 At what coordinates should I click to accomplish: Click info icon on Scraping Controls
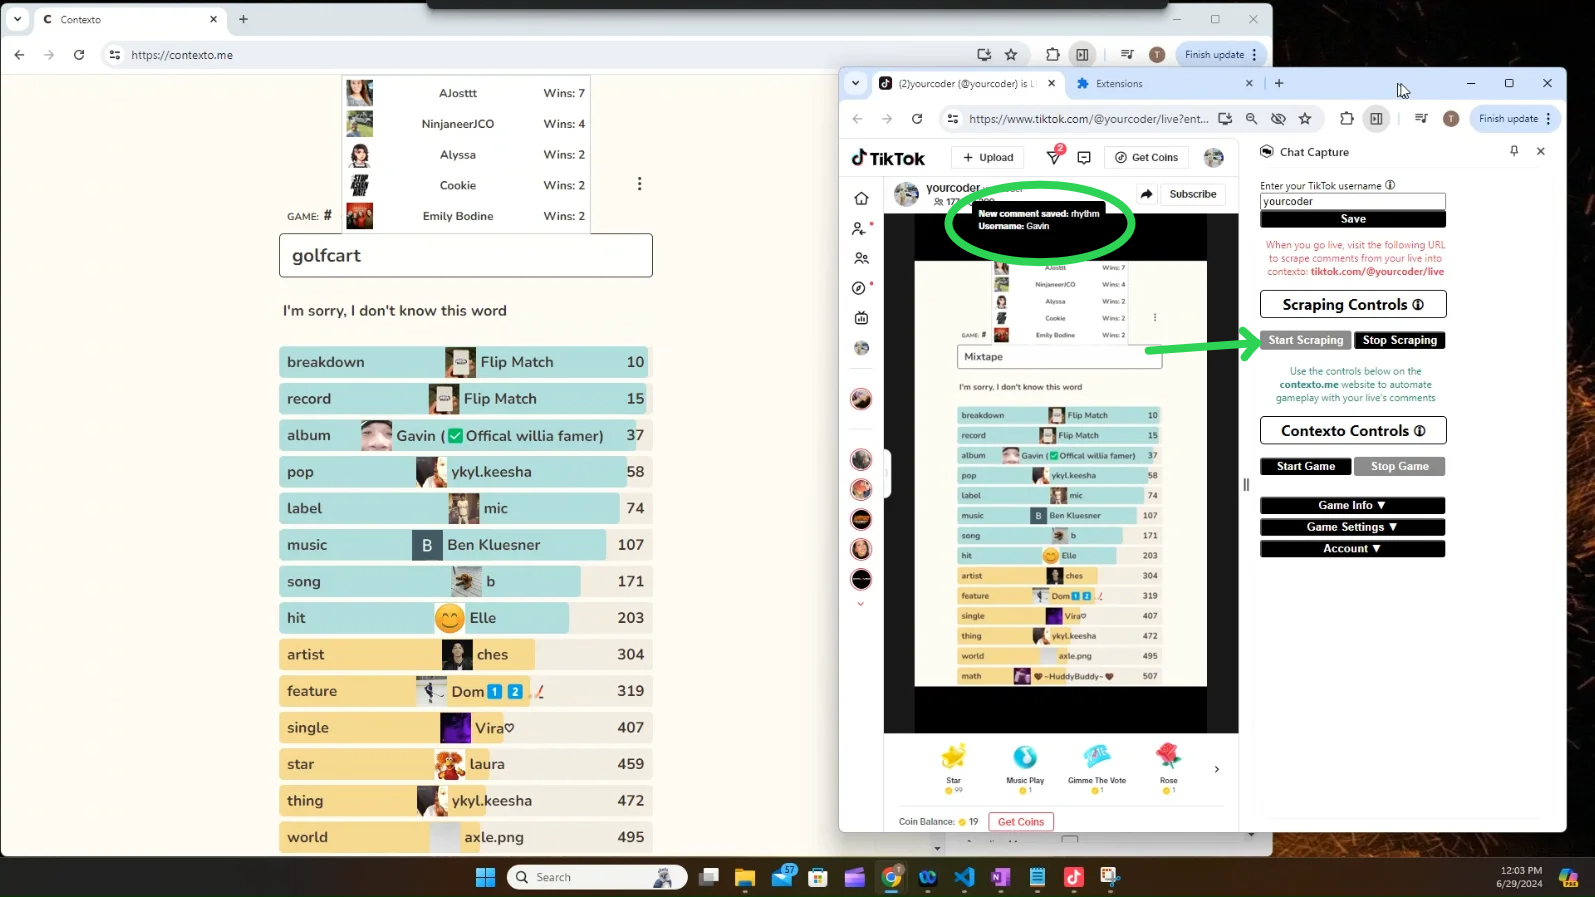(x=1418, y=304)
